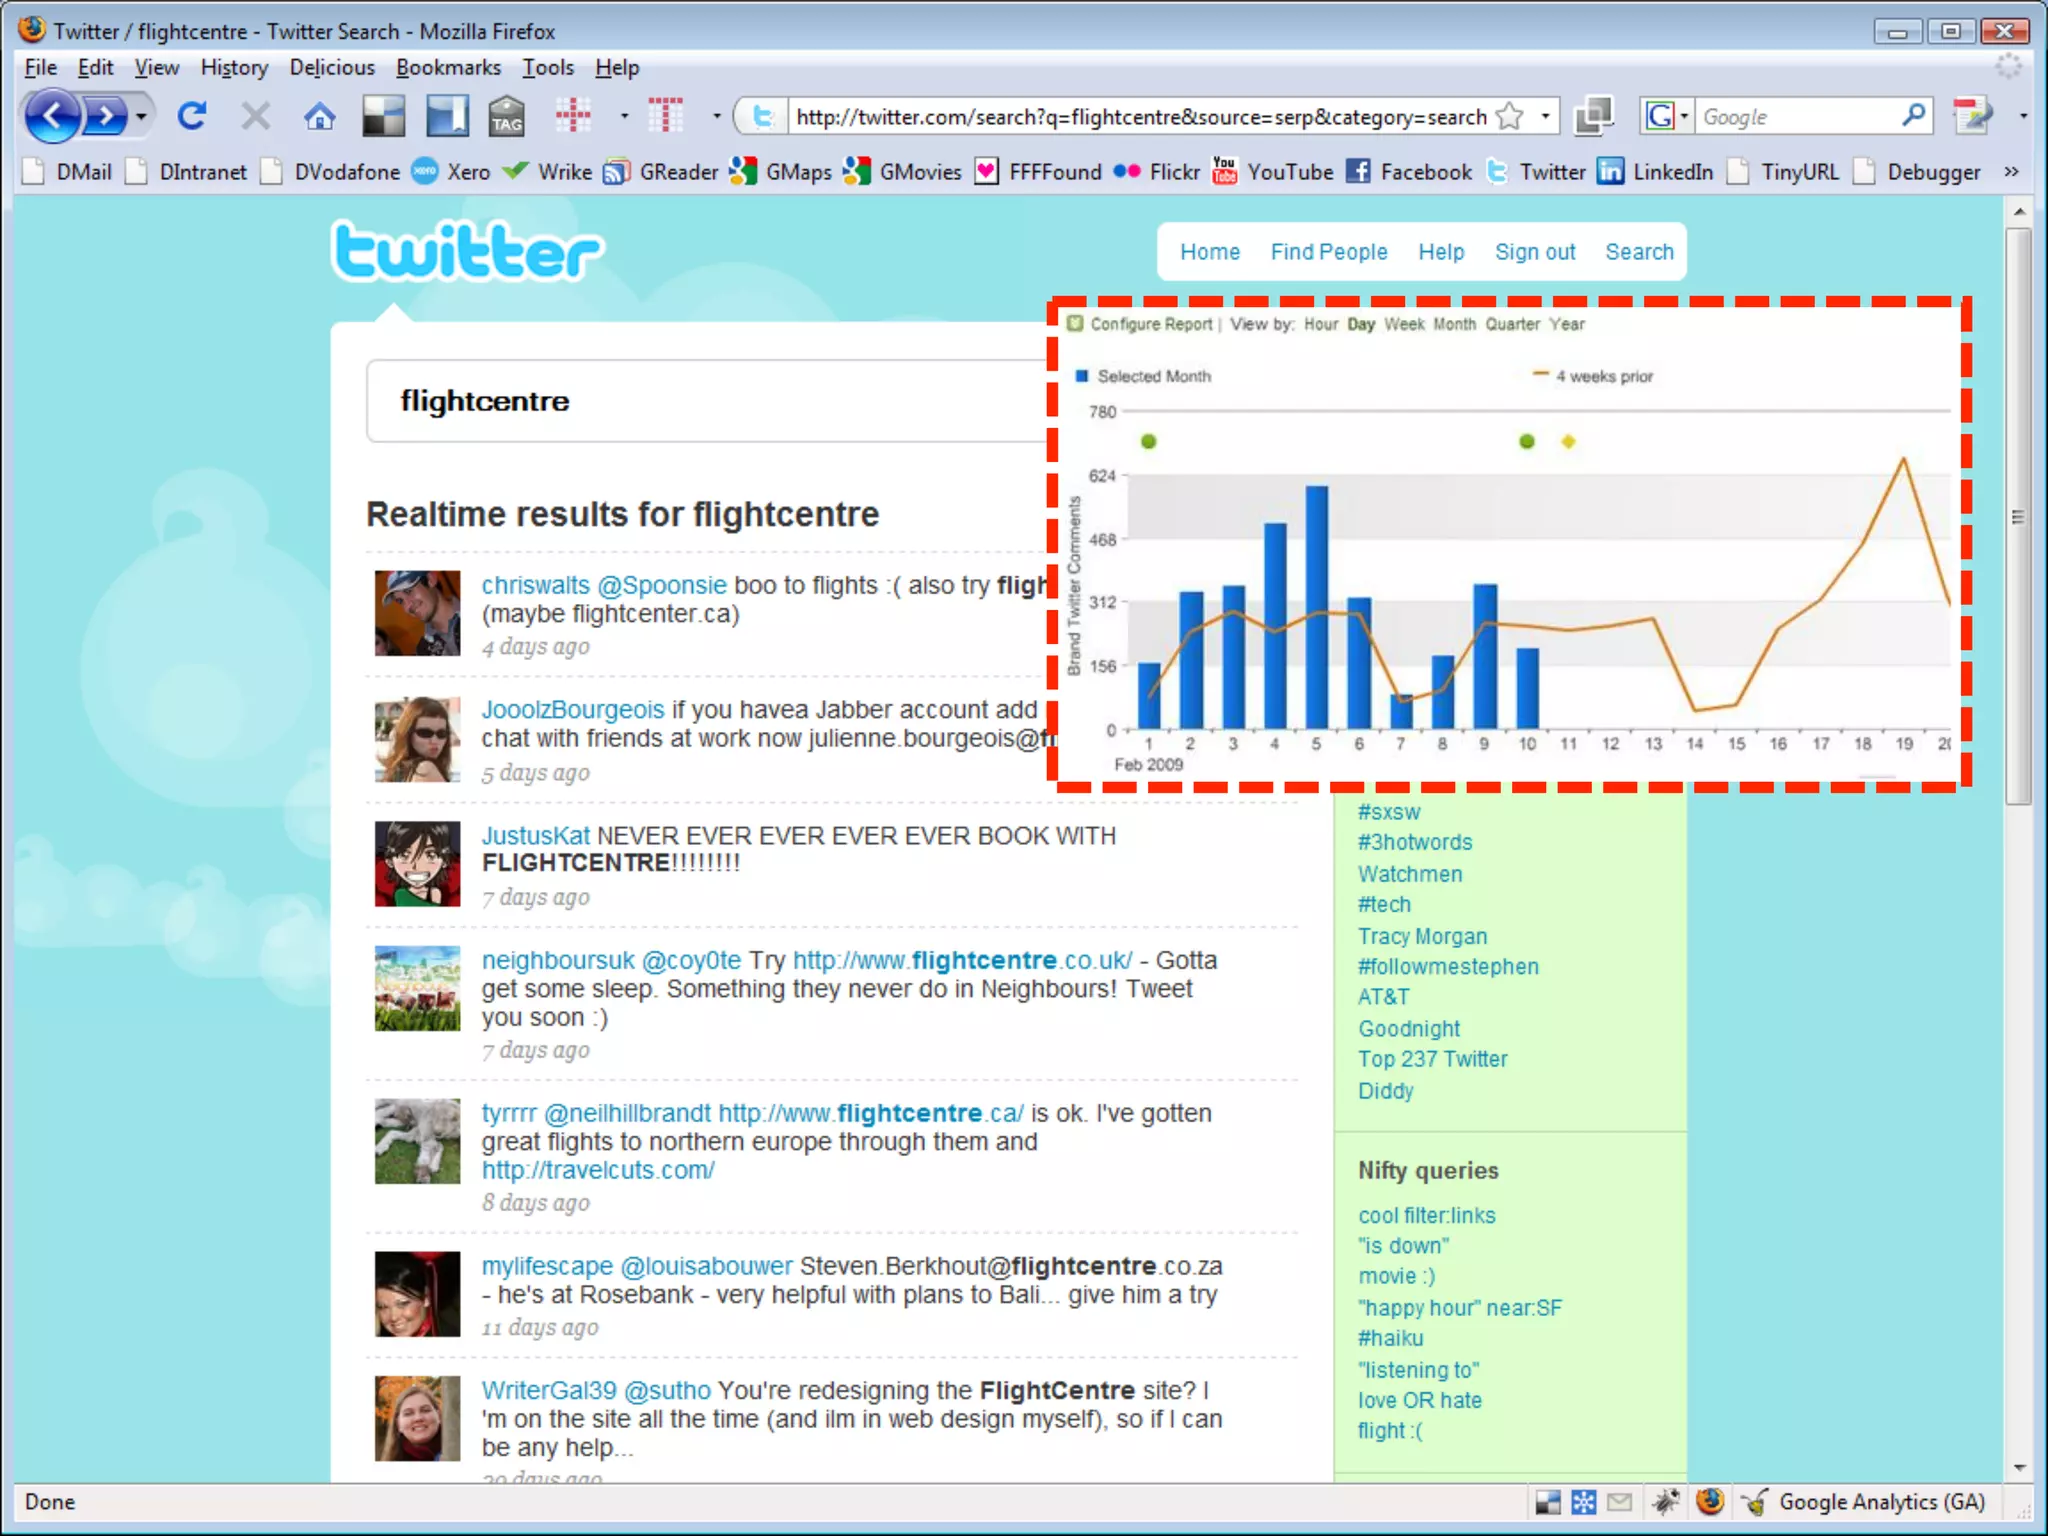The image size is (2048, 1536).
Task: Click the 4 weeks prior orange legend swatch
Action: coord(1540,375)
